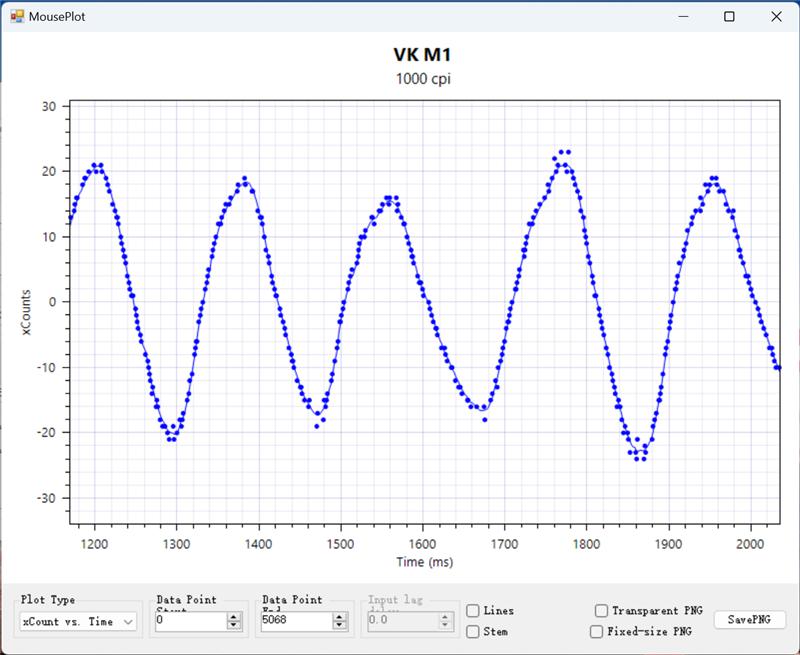800x655 pixels.
Task: Decrease Data Point Start with down arrow
Action: tap(234, 626)
